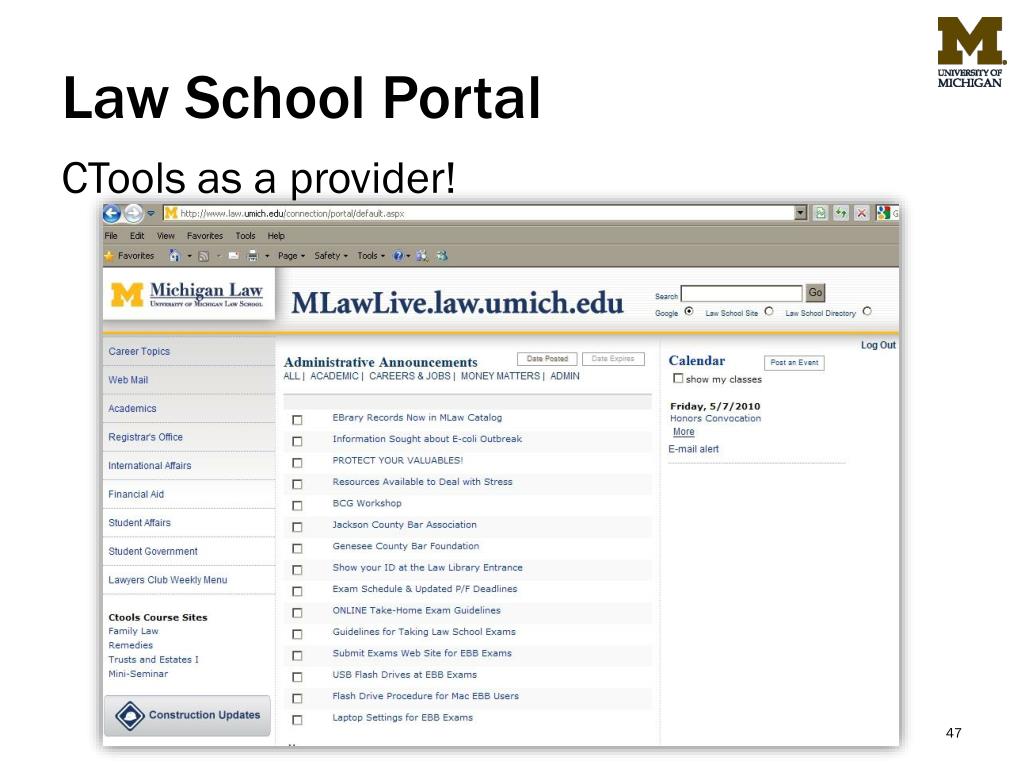Click the browser Forward arrow button

point(133,214)
